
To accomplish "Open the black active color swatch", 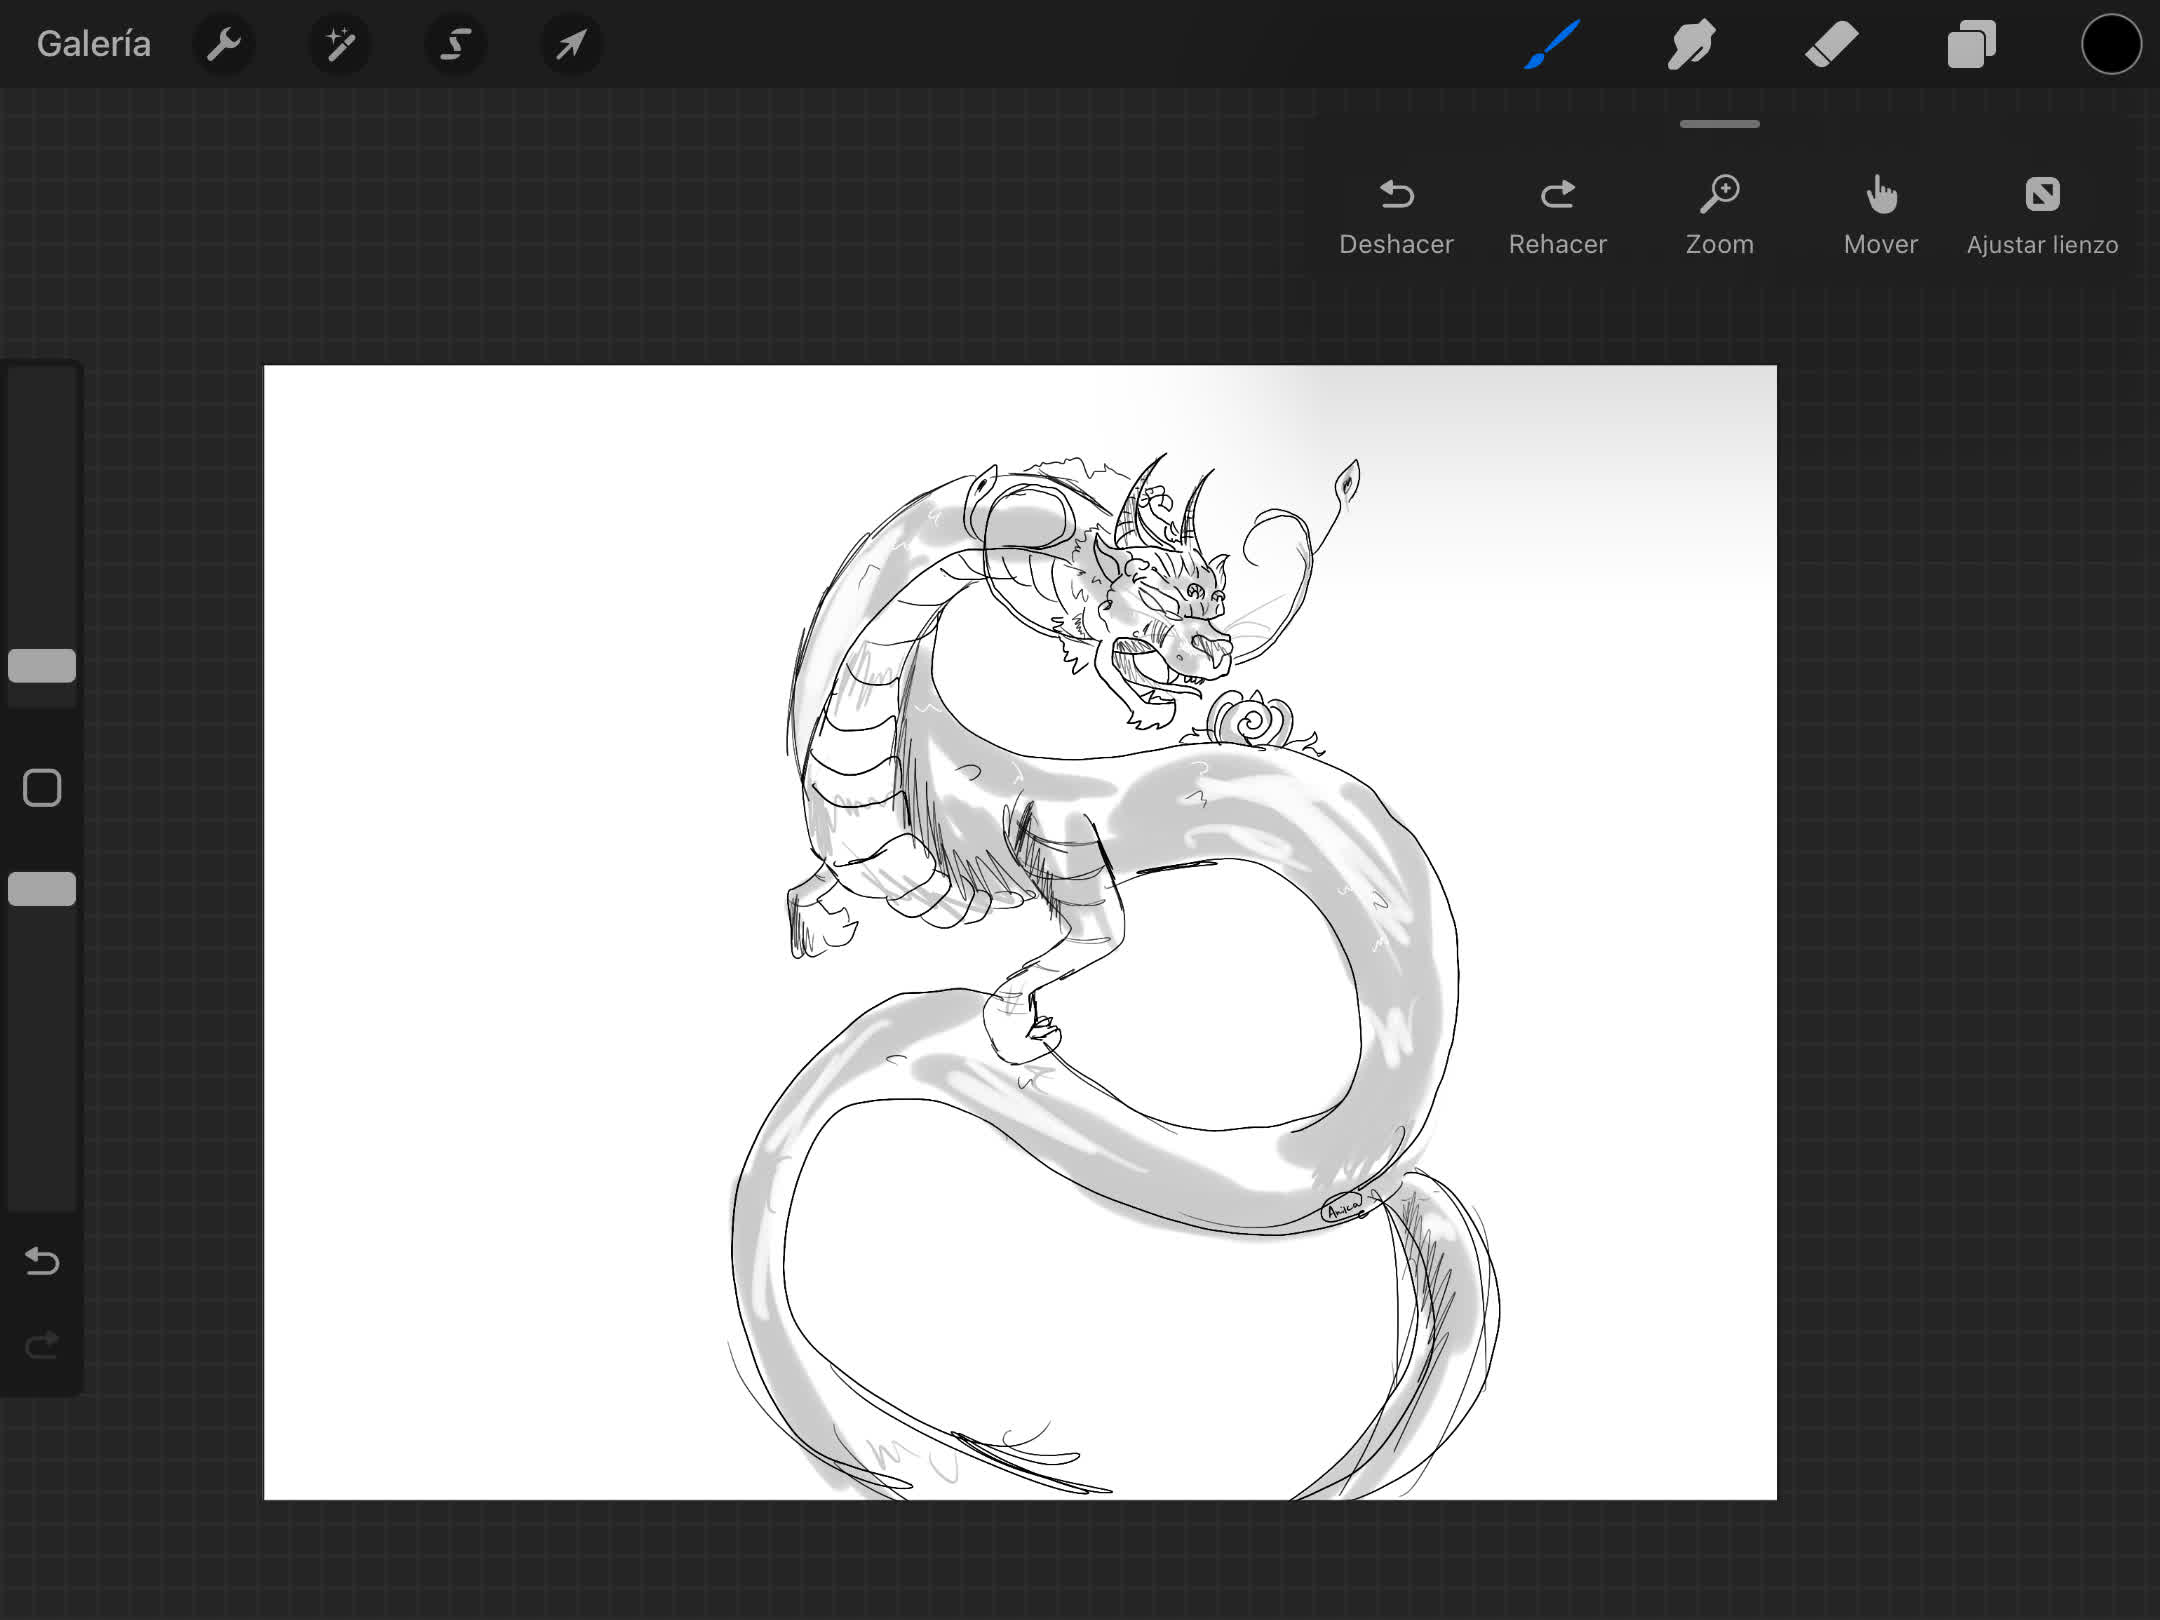I will pos(2111,44).
